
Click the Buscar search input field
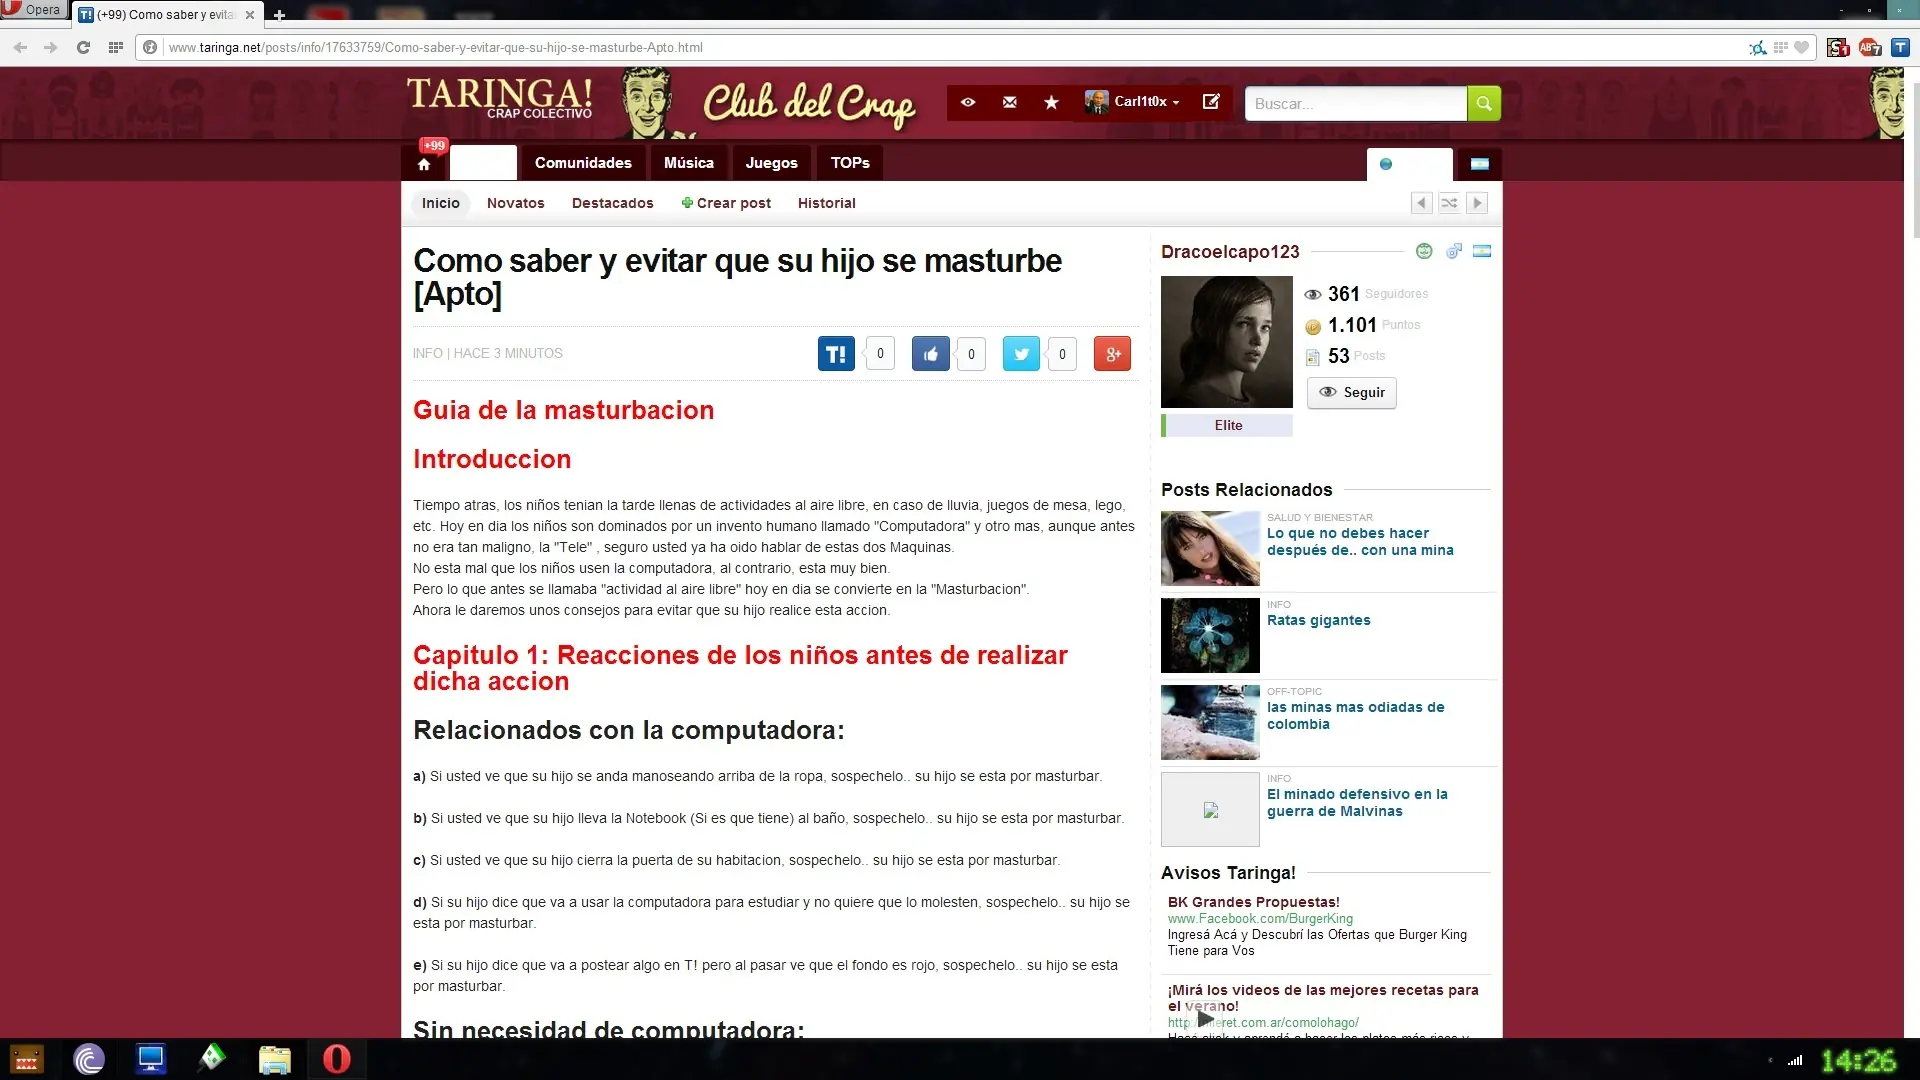pos(1354,103)
